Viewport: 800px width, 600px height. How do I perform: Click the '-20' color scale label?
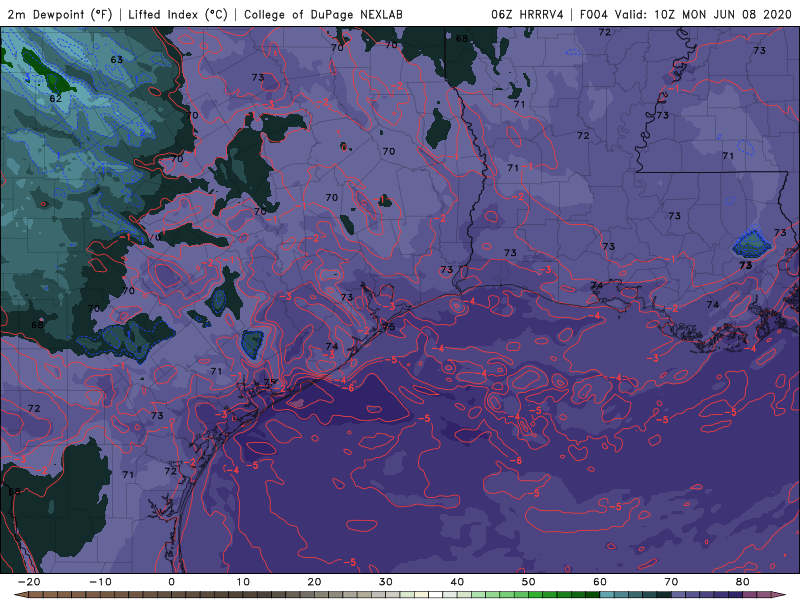(x=29, y=582)
